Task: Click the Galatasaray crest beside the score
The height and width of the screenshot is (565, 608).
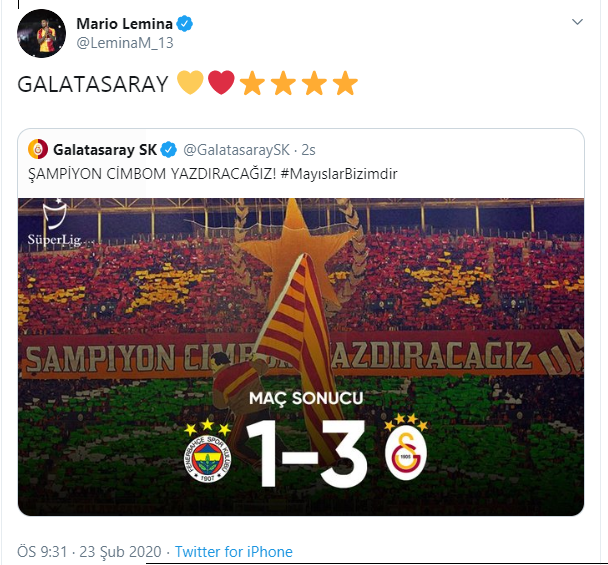Action: click(406, 452)
